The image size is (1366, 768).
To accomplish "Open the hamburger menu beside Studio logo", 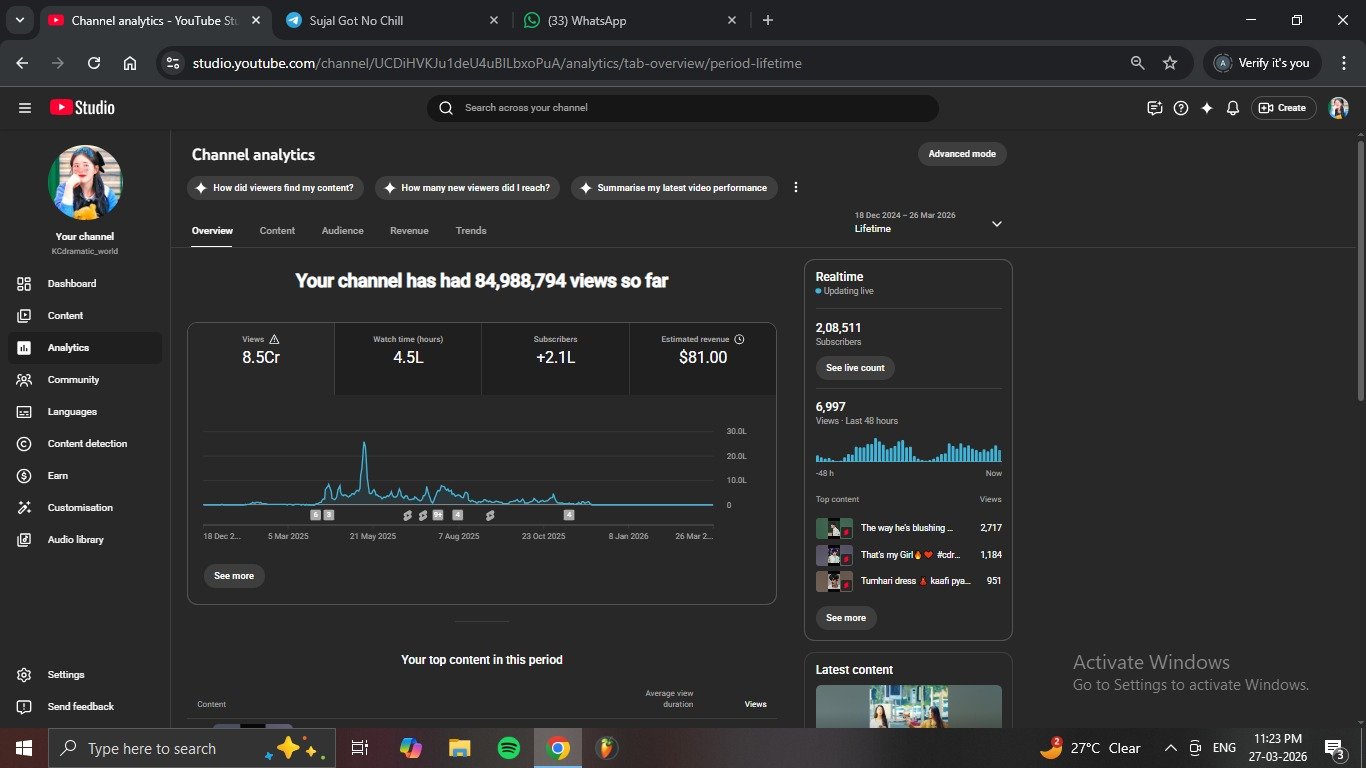I will [25, 108].
